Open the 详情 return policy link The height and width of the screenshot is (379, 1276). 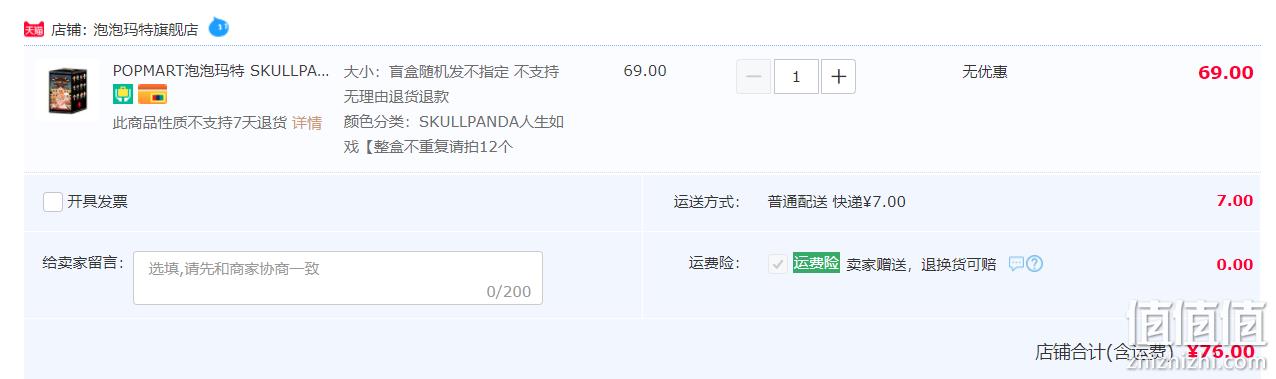click(x=307, y=123)
